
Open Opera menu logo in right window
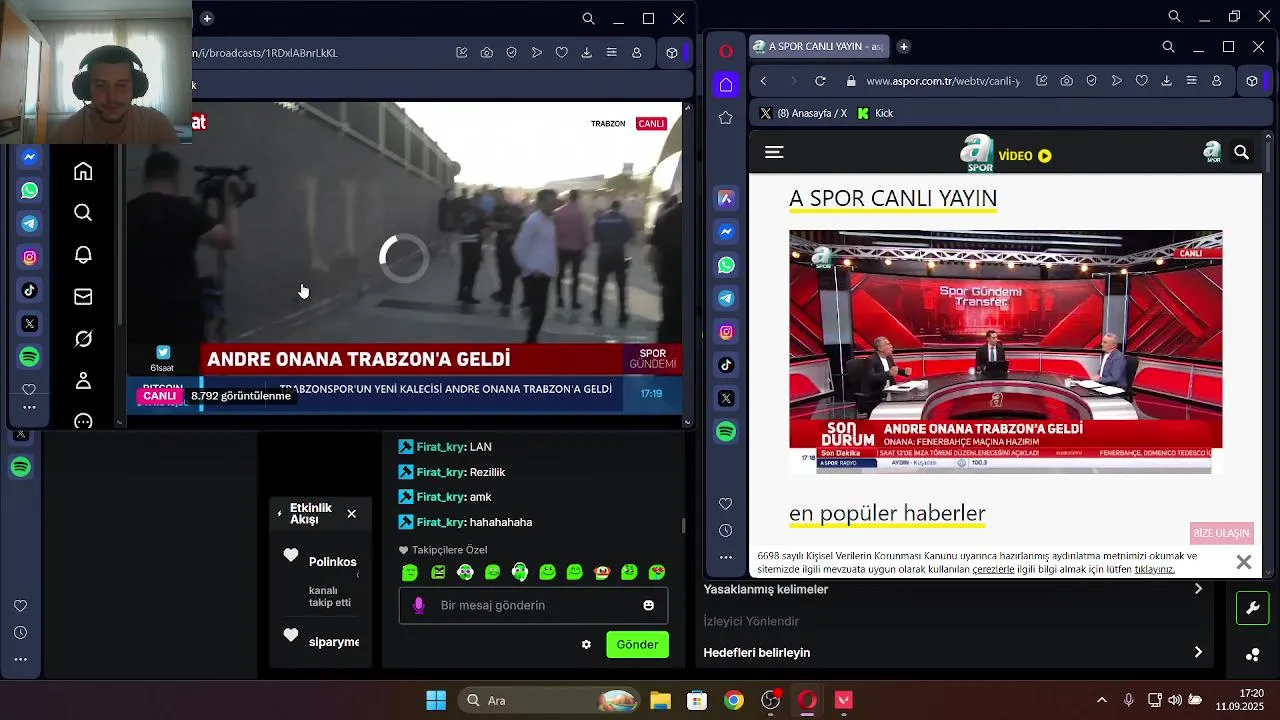point(726,51)
